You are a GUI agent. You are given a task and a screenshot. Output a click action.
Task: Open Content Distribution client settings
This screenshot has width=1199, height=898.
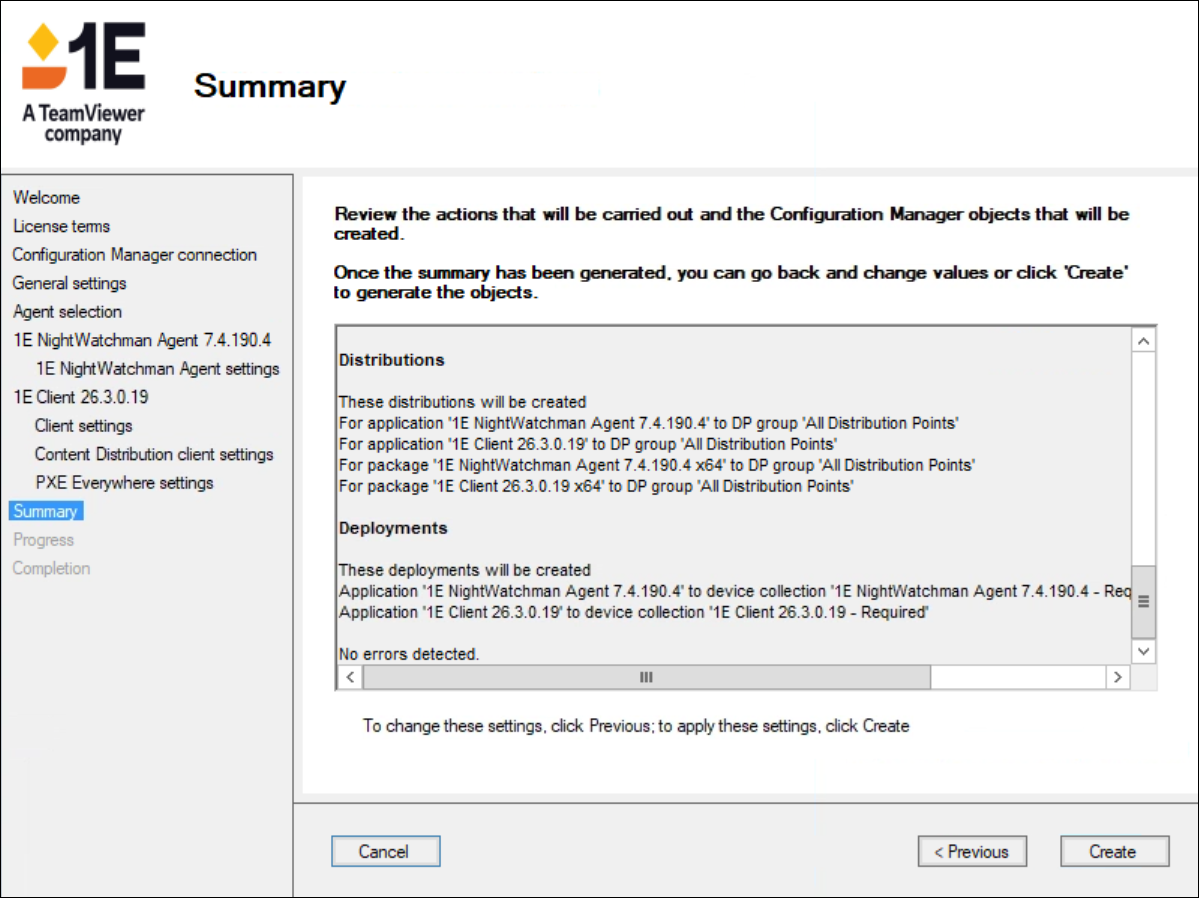(x=154, y=454)
